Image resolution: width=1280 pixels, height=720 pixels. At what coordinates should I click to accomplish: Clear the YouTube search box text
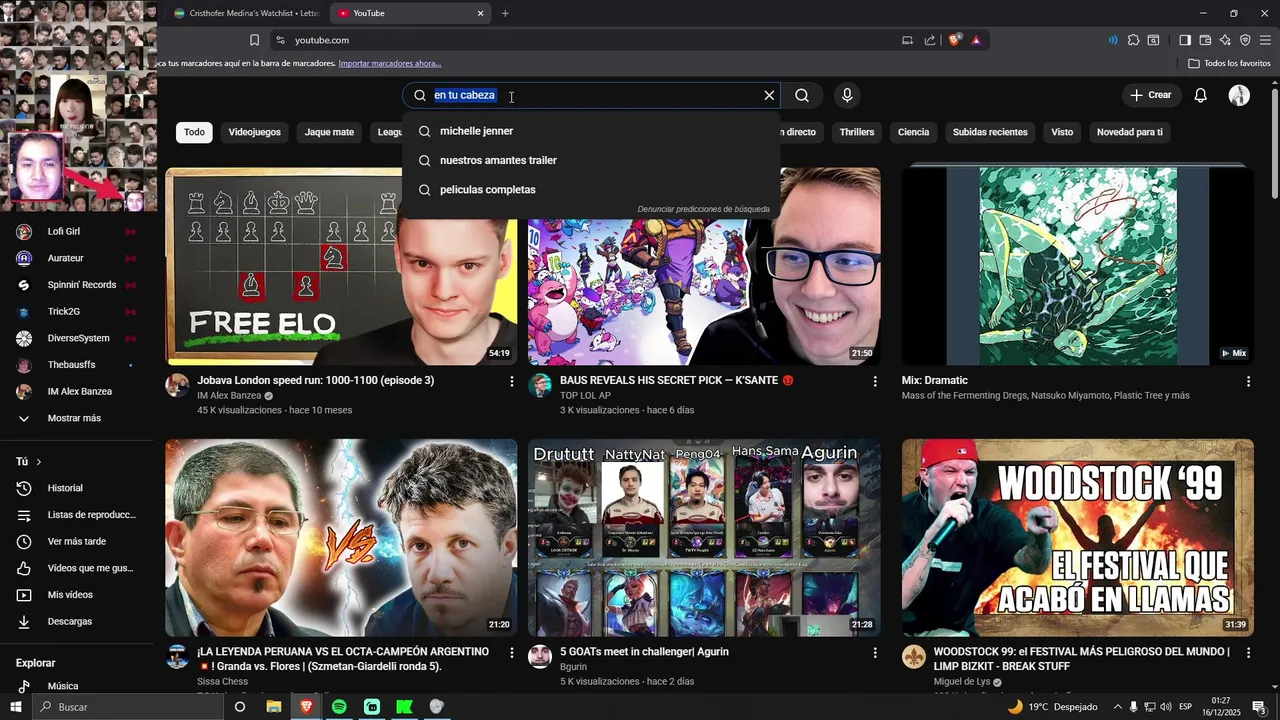[x=769, y=95]
